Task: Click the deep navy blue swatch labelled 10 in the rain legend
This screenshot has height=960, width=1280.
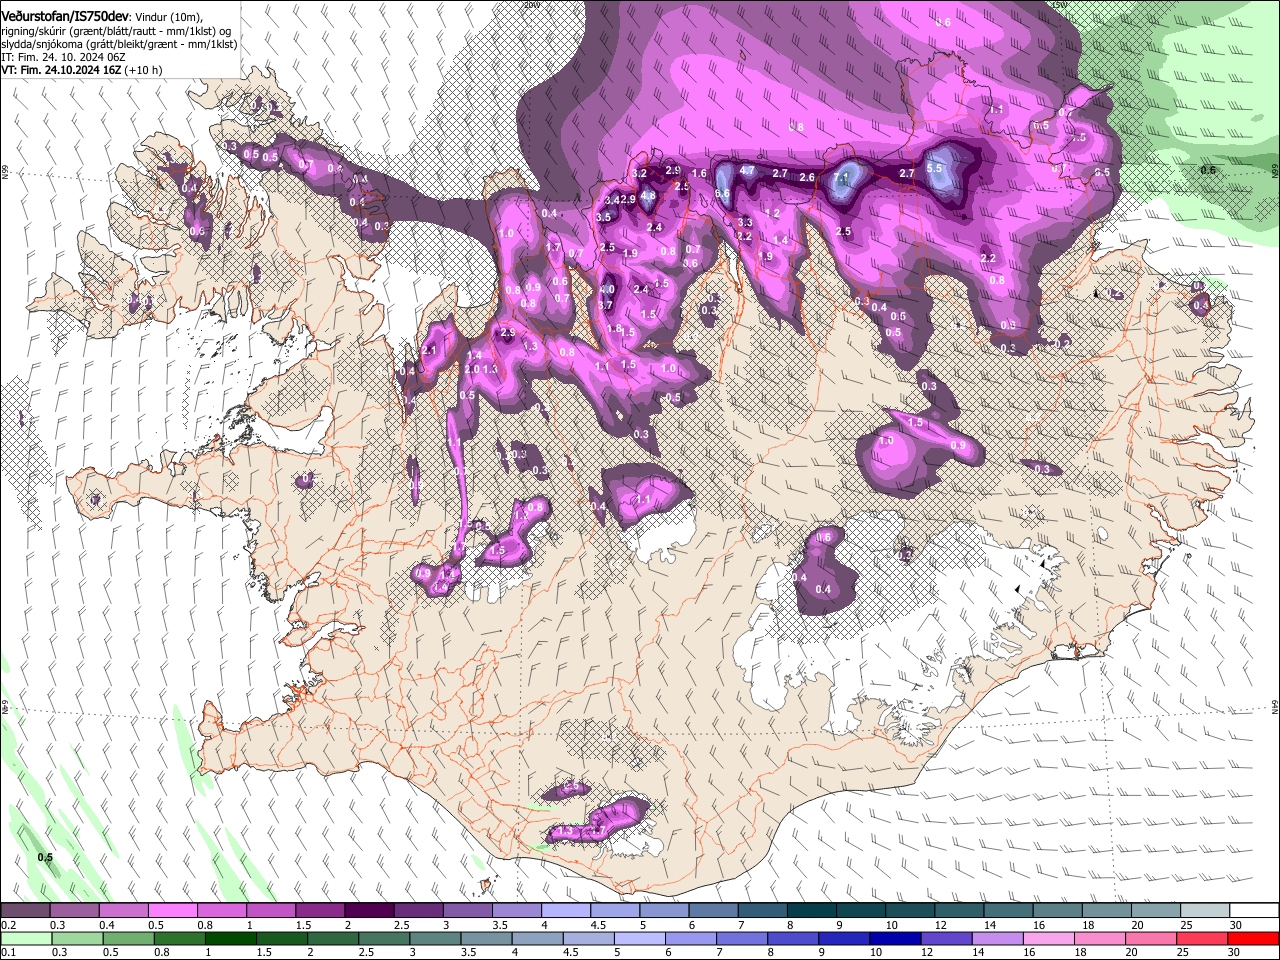Action: [x=895, y=939]
